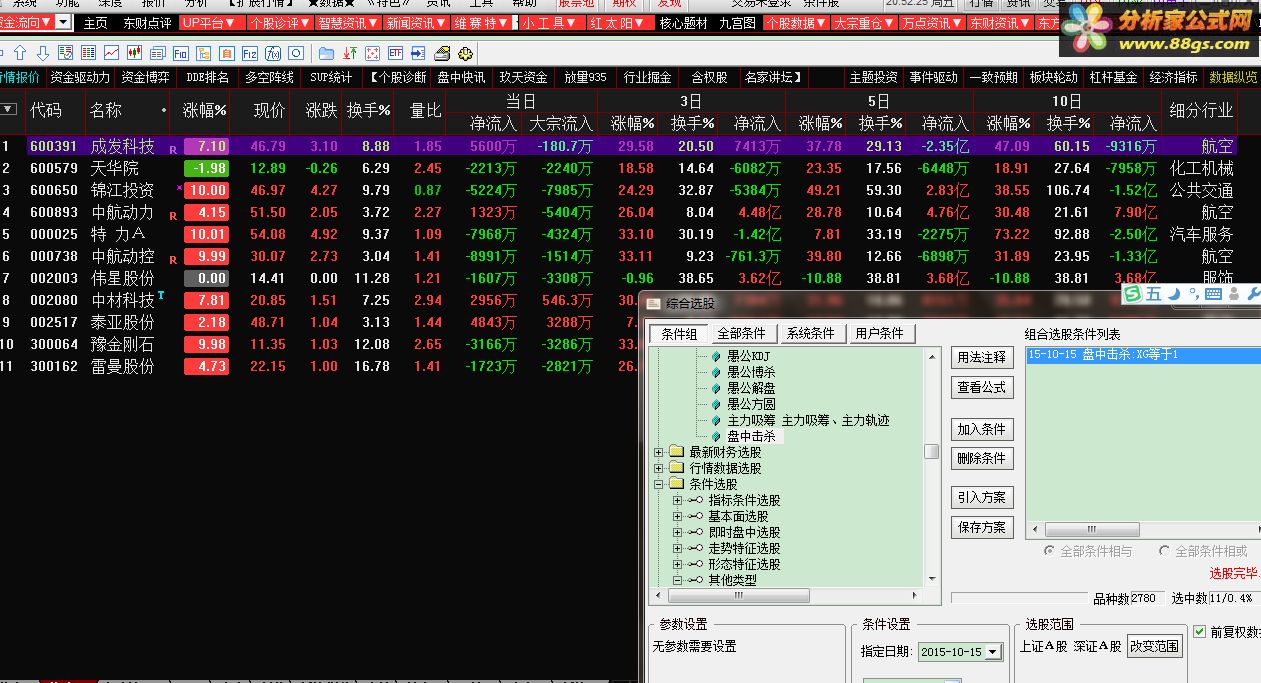Image resolution: width=1261 pixels, height=683 pixels.
Task: Click the up arrow toolbar icon
Action: pos(20,53)
